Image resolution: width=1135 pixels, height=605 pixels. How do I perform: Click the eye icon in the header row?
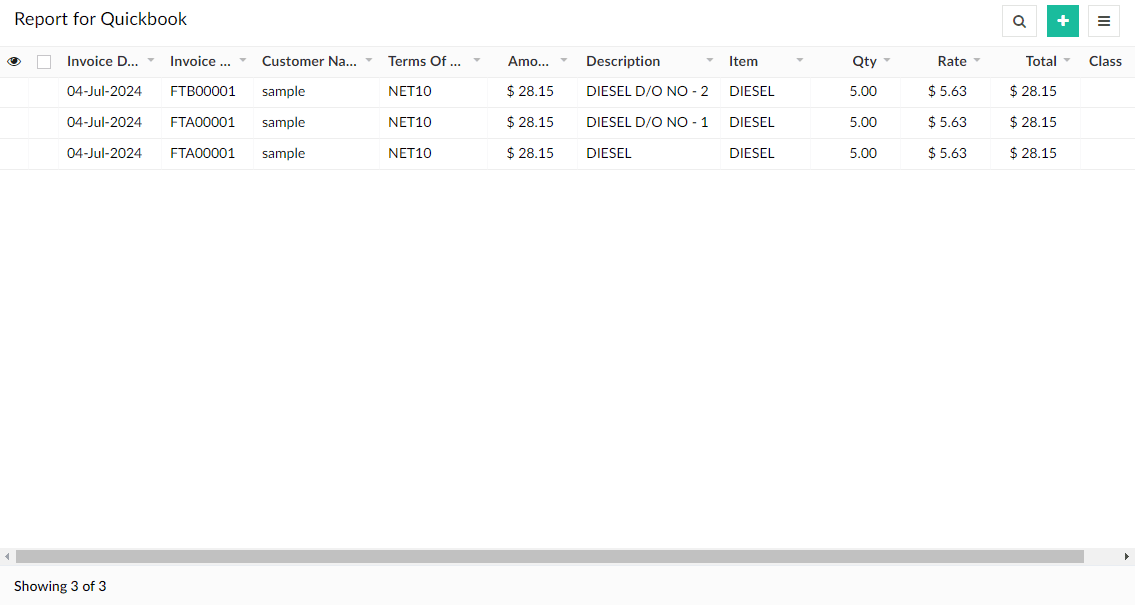coord(14,61)
